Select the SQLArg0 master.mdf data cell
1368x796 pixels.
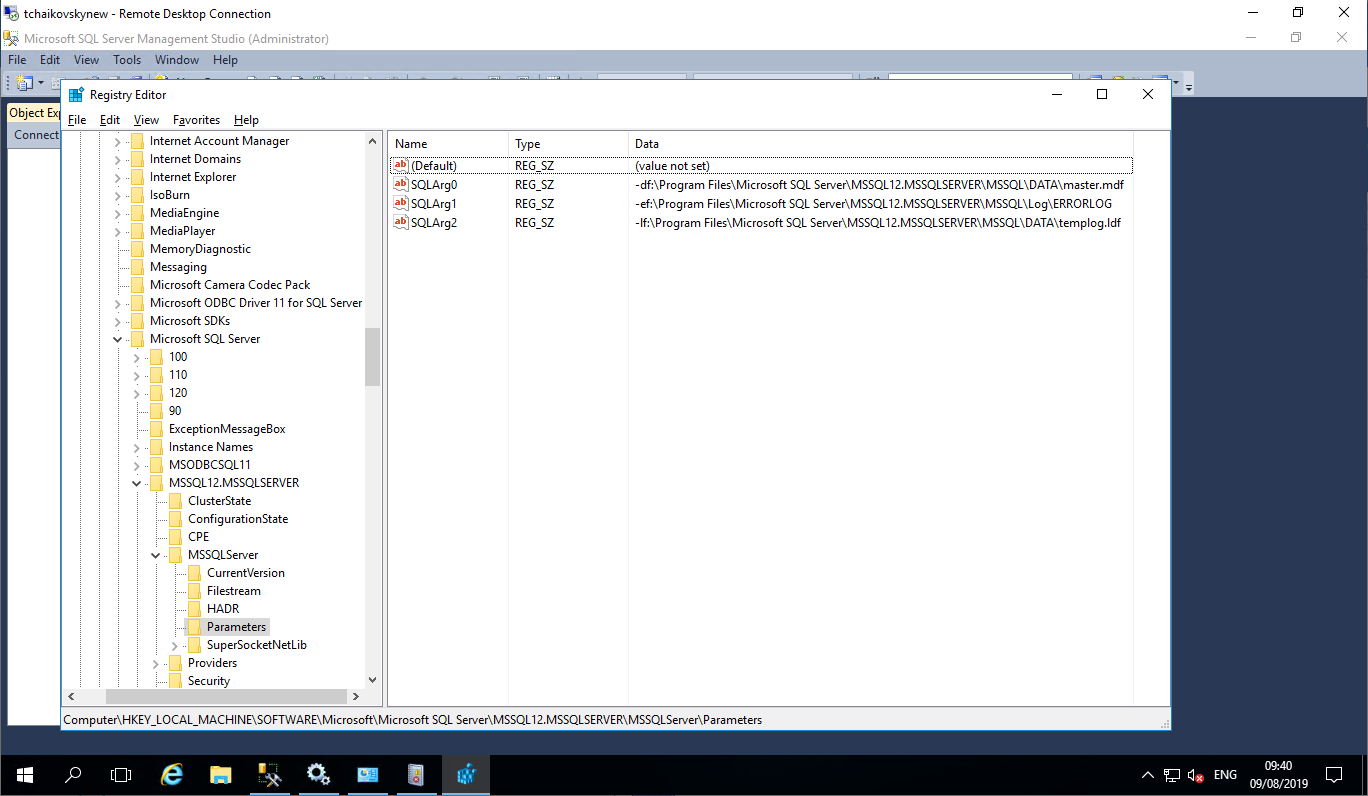880,185
